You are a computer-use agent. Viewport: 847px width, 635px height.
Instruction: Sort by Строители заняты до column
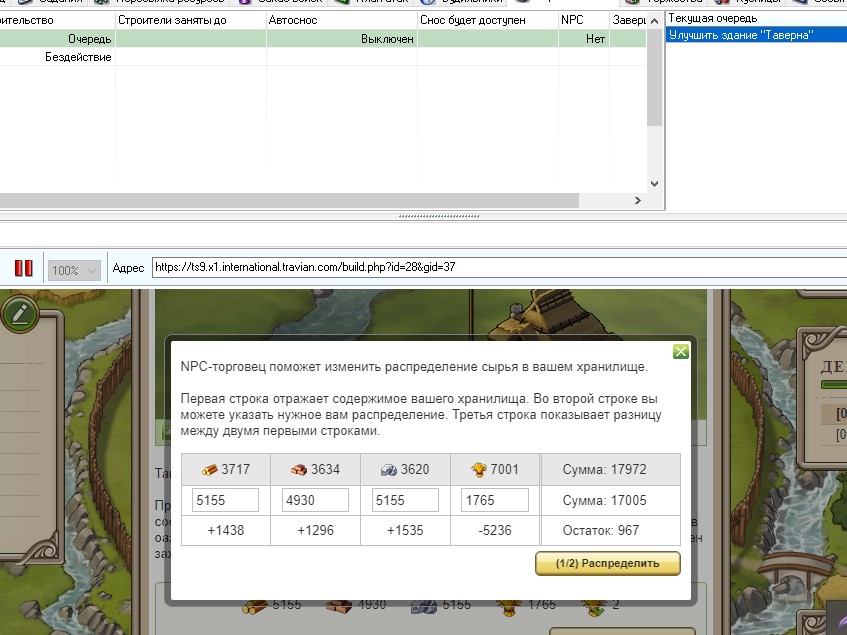[x=191, y=21]
